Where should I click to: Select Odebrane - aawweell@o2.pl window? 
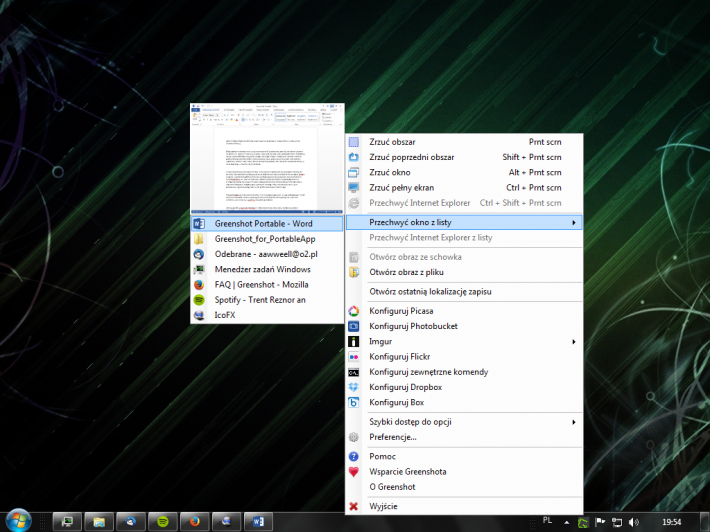[x=267, y=254]
